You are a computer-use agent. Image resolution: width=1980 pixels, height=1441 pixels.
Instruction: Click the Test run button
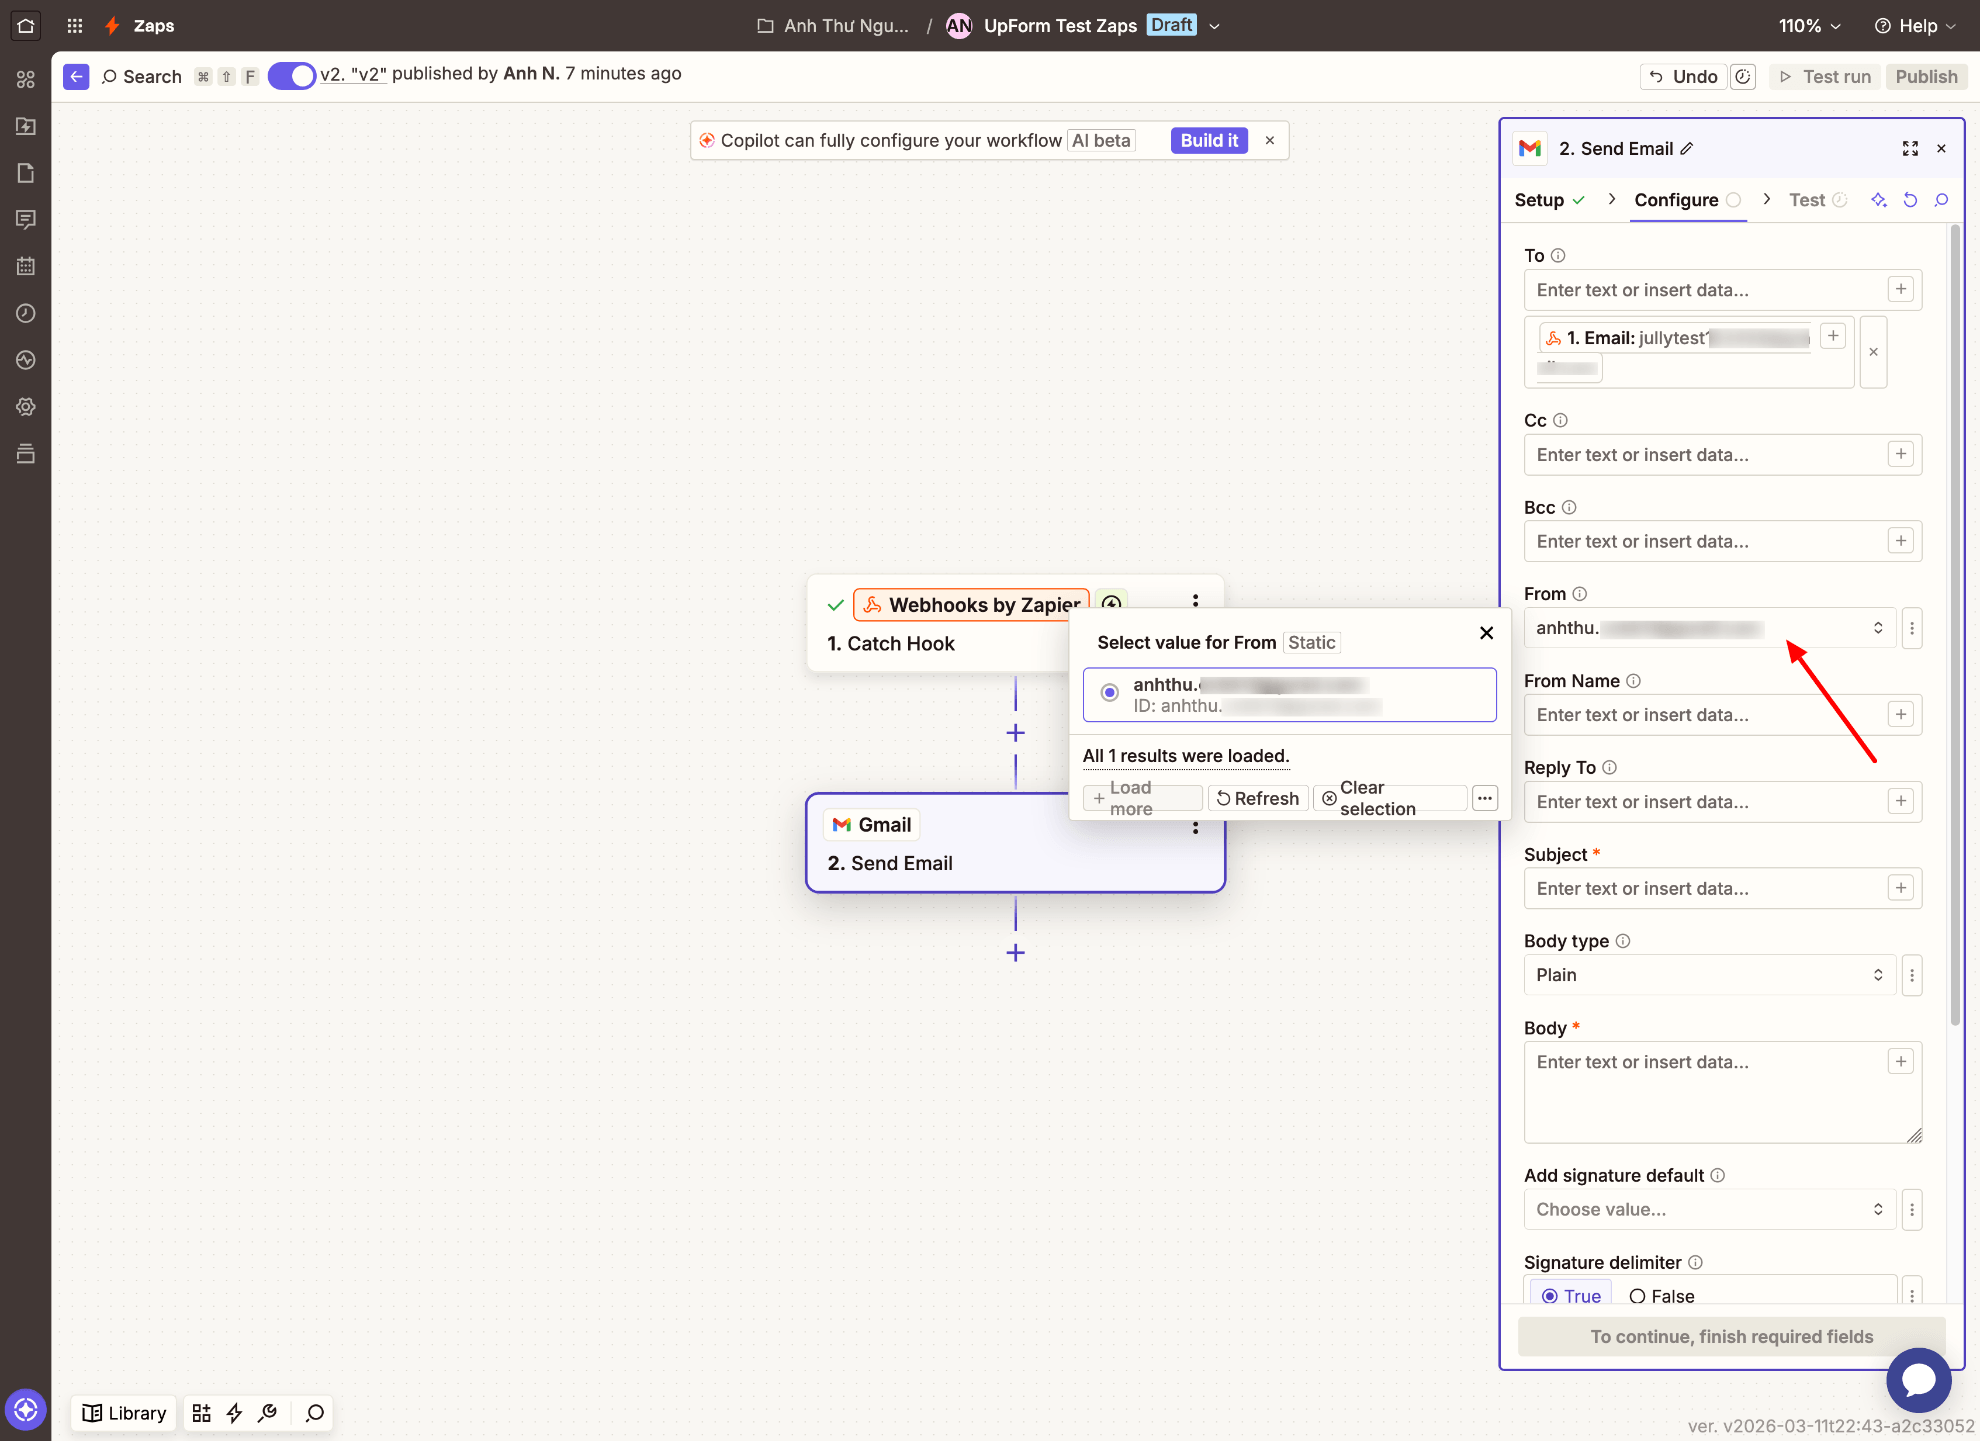click(1825, 77)
